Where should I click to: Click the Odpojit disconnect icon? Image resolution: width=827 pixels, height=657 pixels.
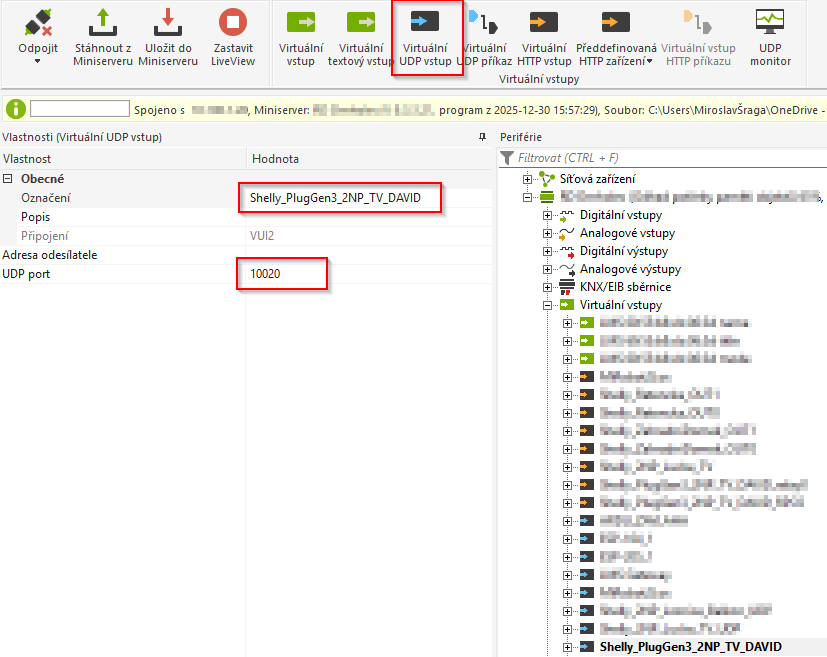[38, 23]
